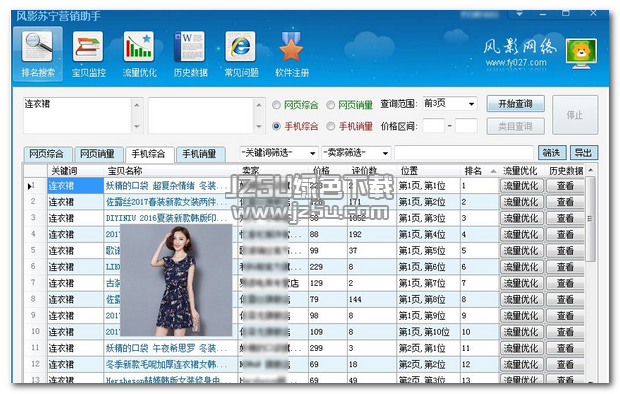Viewport: 620px width, 394px height.
Task: Open the 排名搜索 ranking search tool
Action: coord(38,54)
